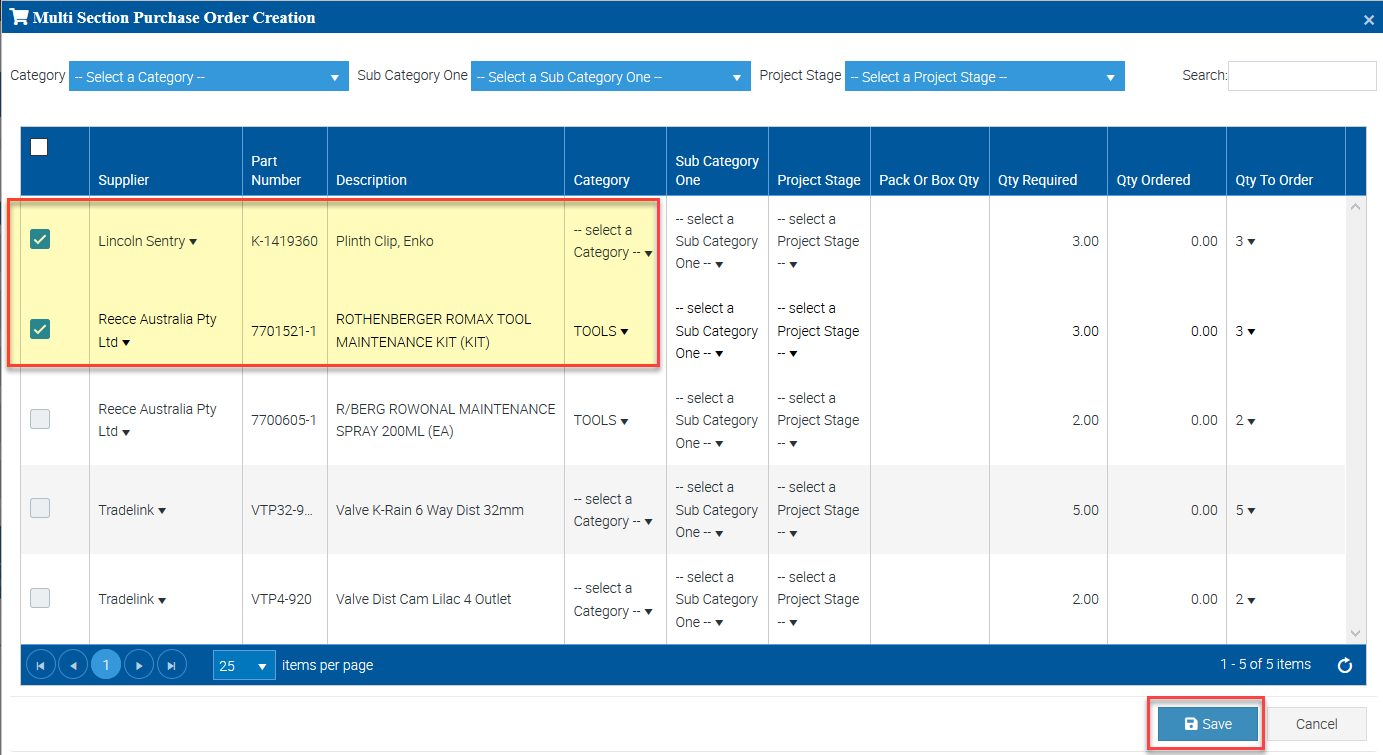Check the Valve K-Rain 6 Way row
The width and height of the screenshot is (1383, 755).
(40, 508)
